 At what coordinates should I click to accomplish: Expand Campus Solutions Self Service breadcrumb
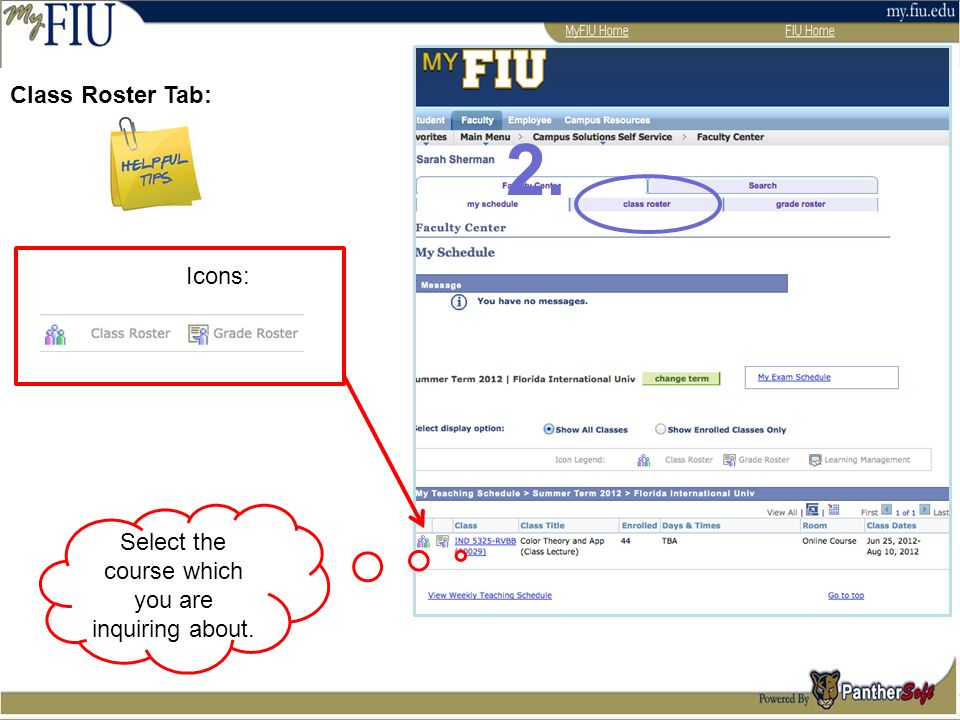pos(602,138)
